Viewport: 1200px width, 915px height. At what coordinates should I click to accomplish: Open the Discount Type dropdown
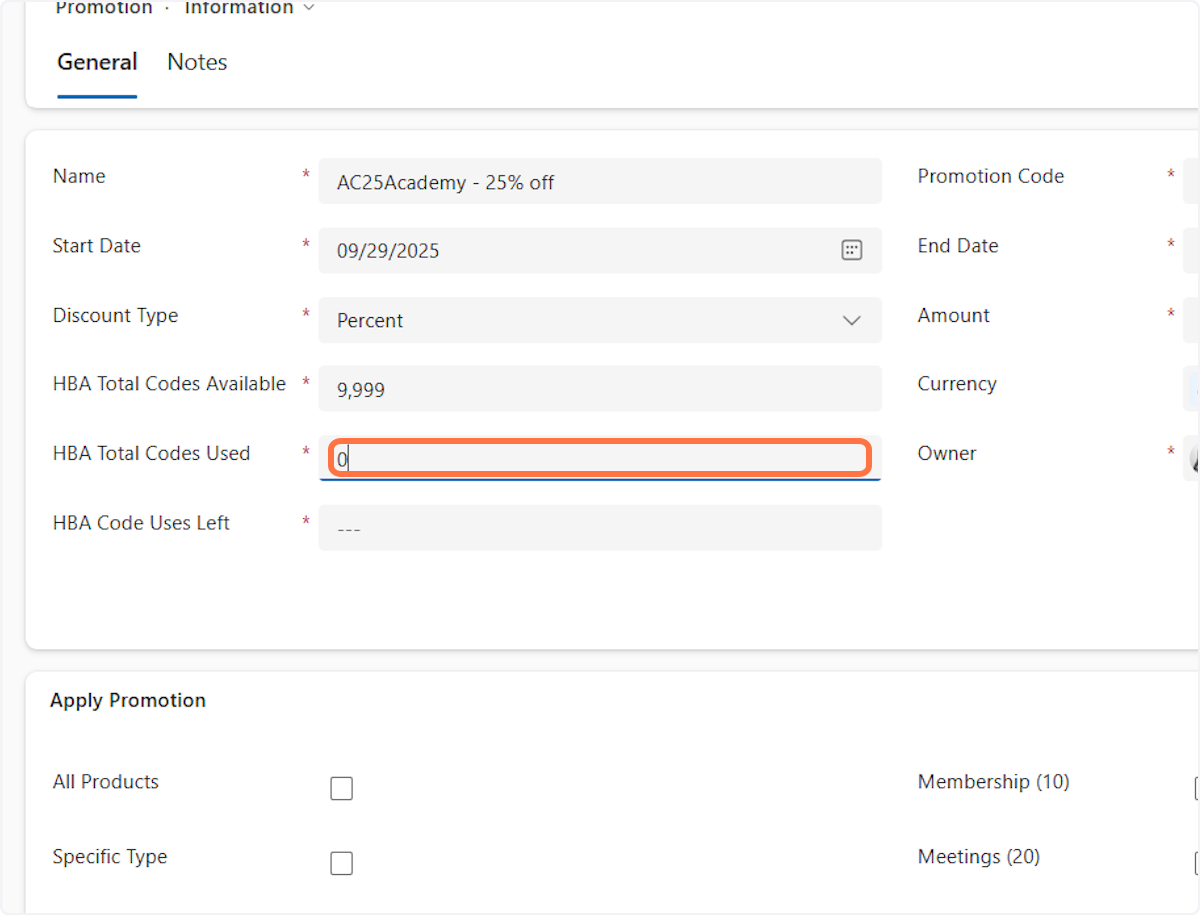pyautogui.click(x=851, y=321)
